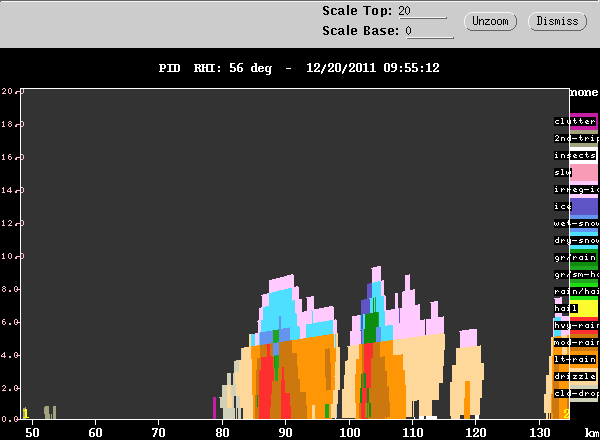Viewport: 600px width, 440px height.
Task: Click the mod-rain legend label
Action: click(x=575, y=342)
